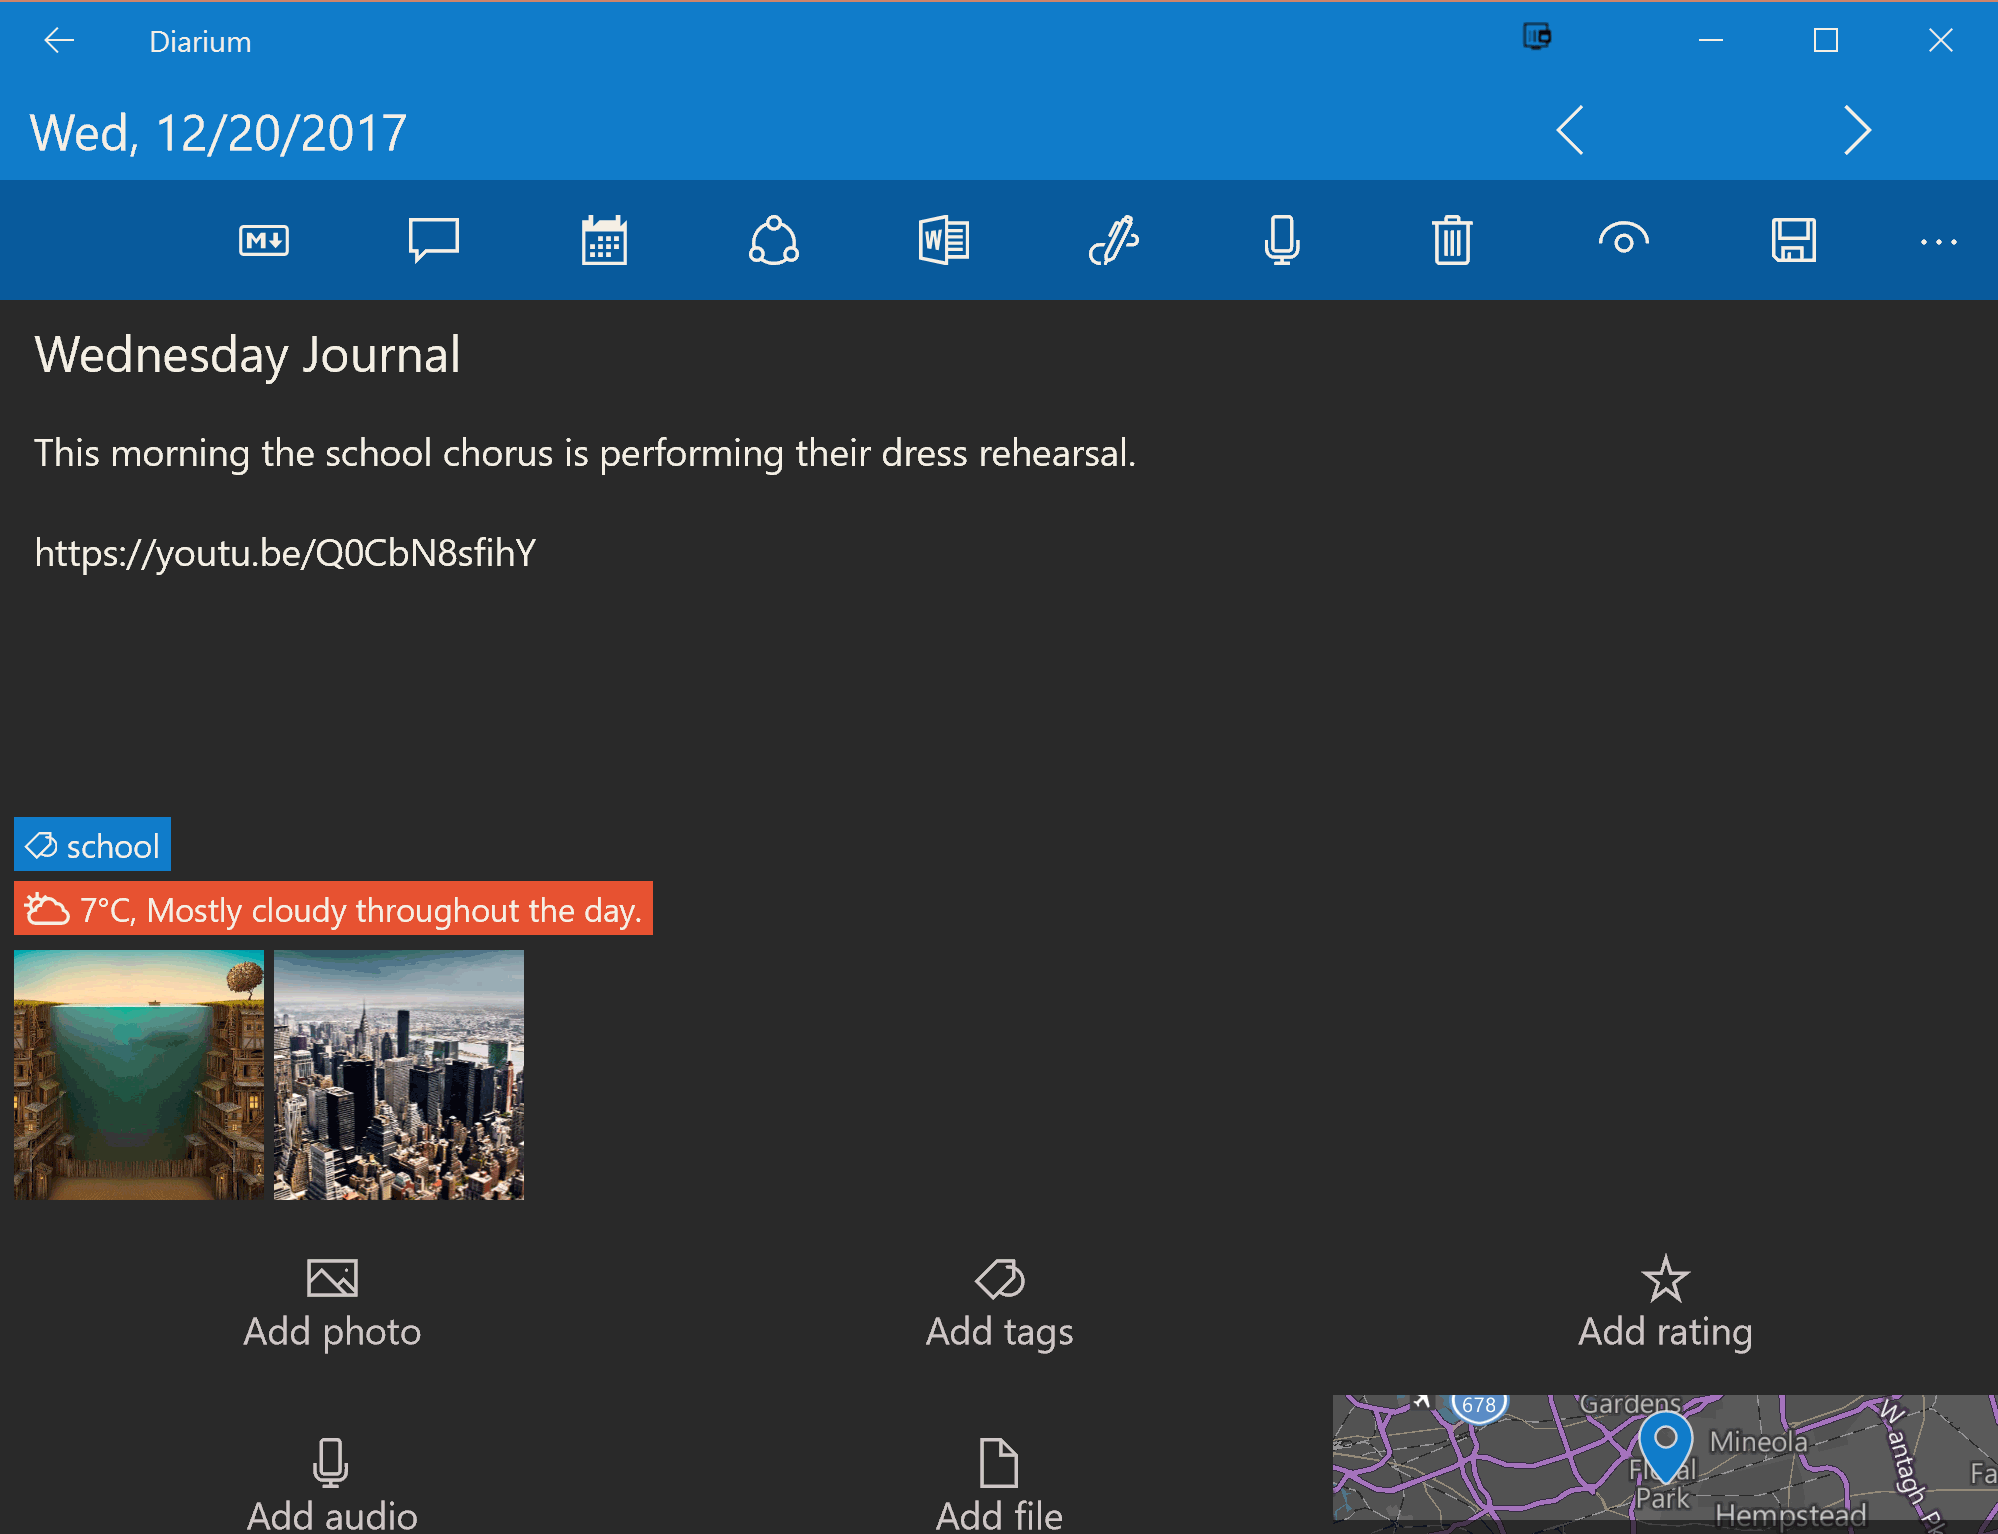Open the calendar icon in toolbar

pyautogui.click(x=604, y=240)
